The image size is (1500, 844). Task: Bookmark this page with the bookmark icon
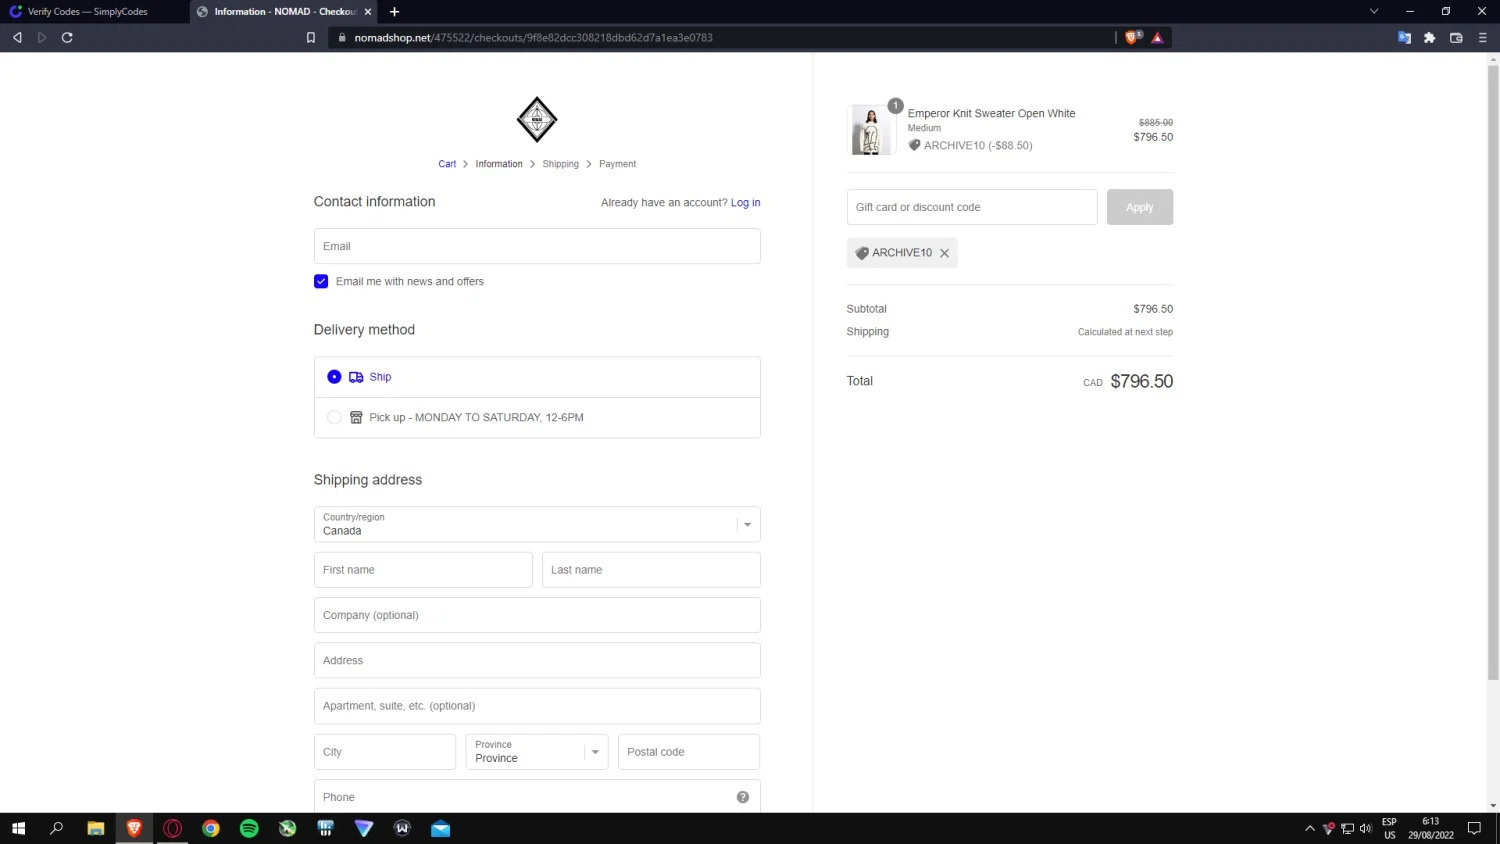pyautogui.click(x=311, y=38)
